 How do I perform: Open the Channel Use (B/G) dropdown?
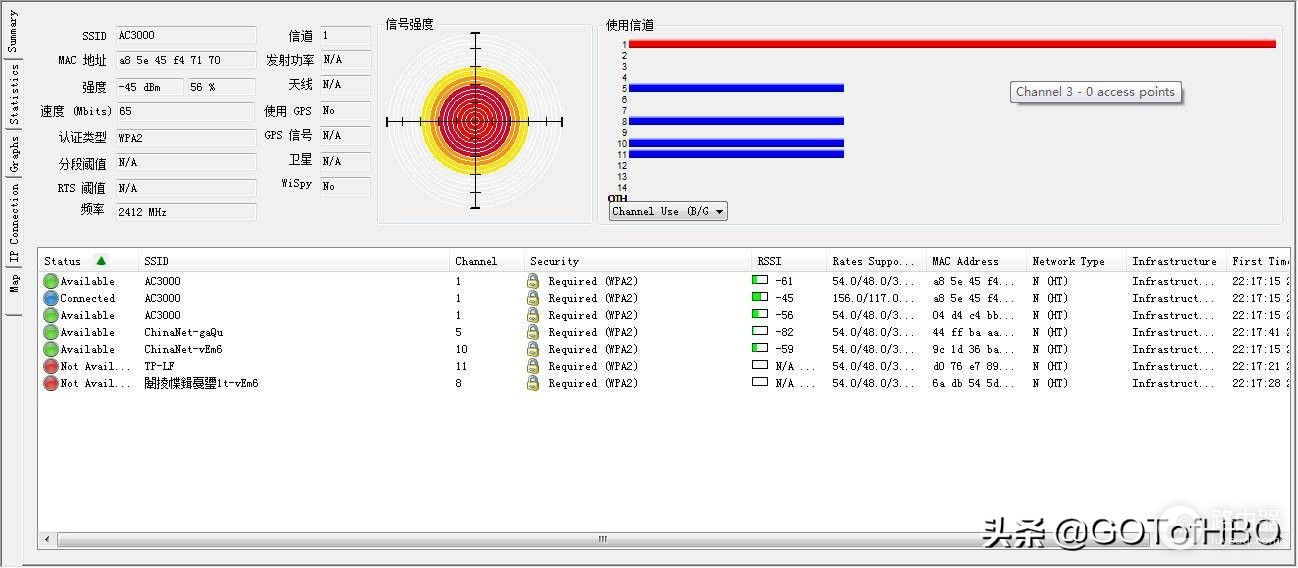[668, 211]
